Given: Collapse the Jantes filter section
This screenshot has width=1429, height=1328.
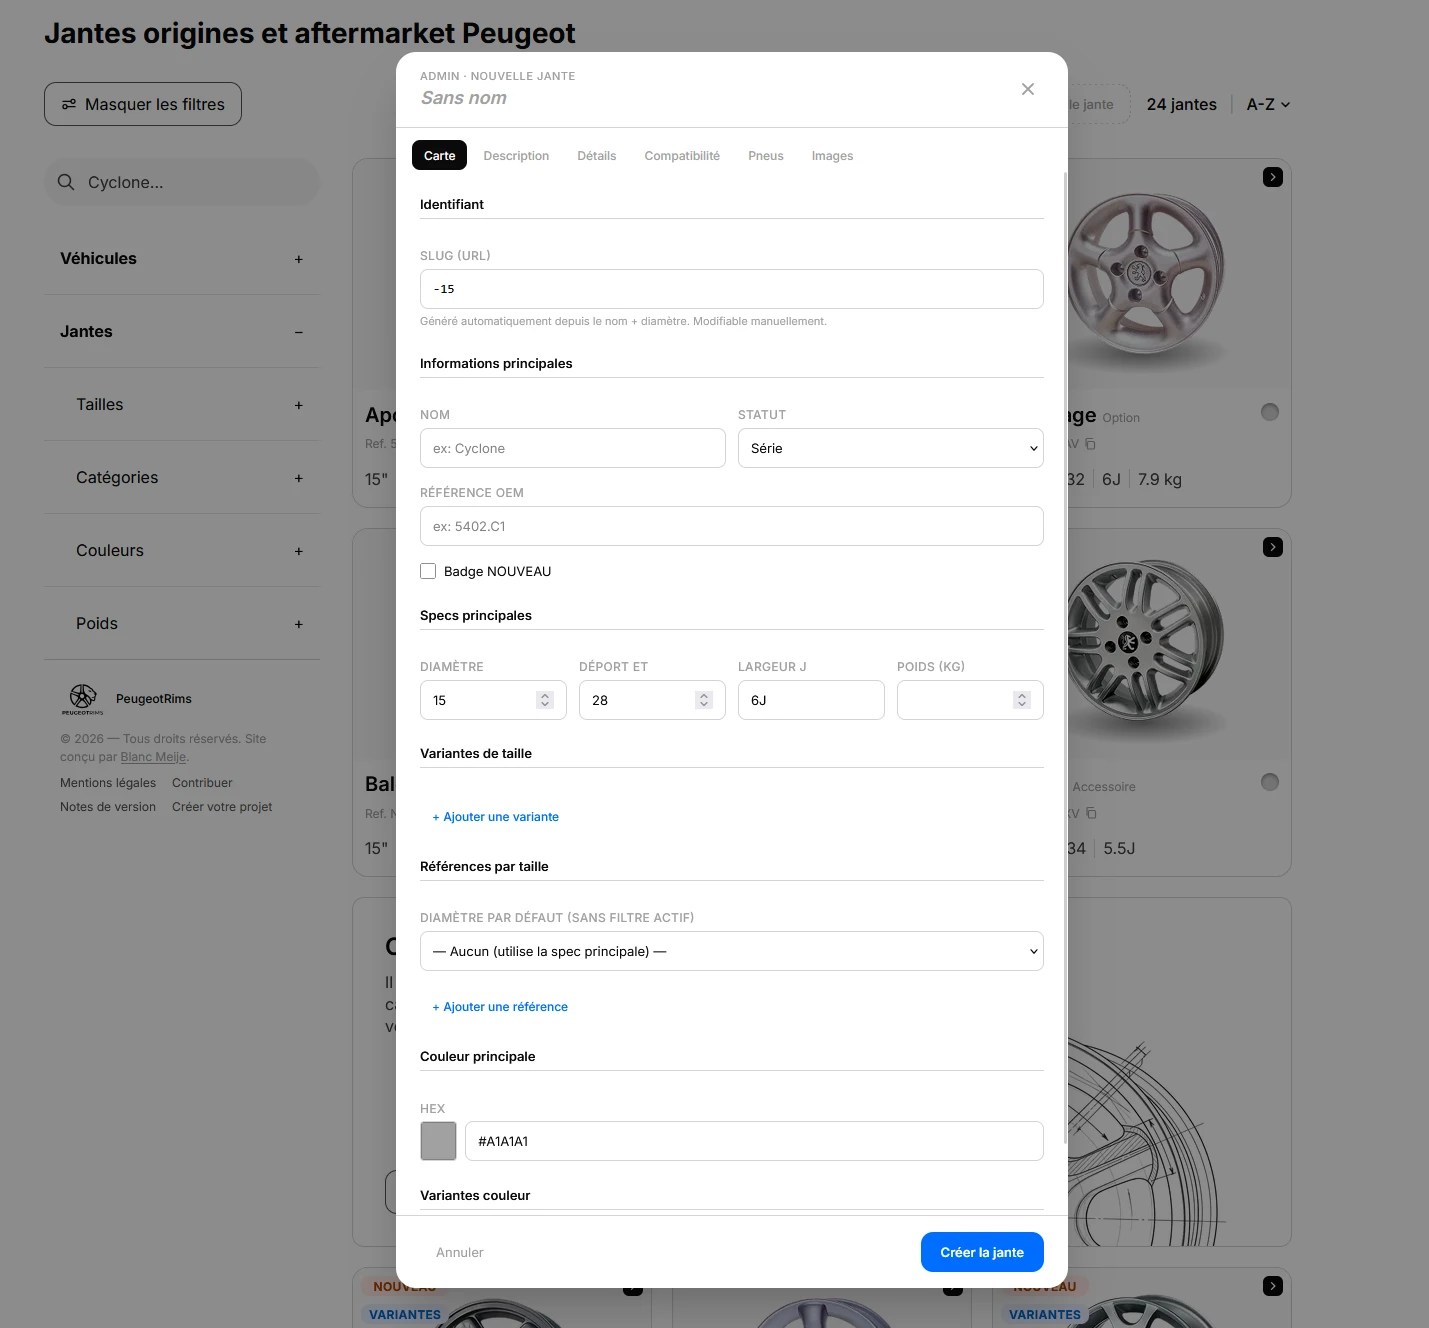Looking at the screenshot, I should tap(182, 331).
